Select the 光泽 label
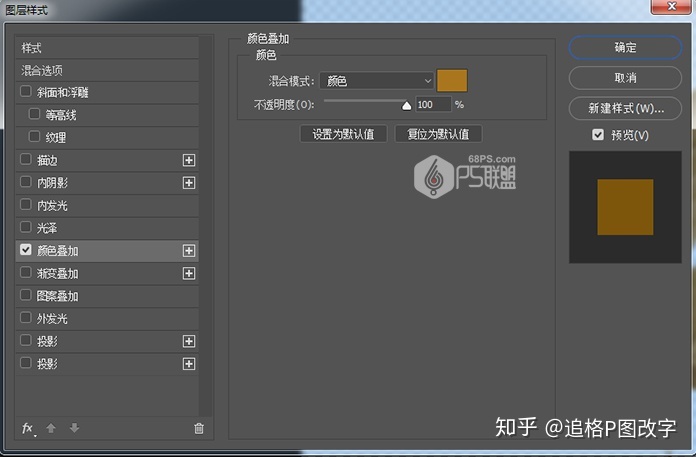The width and height of the screenshot is (696, 457). point(47,228)
